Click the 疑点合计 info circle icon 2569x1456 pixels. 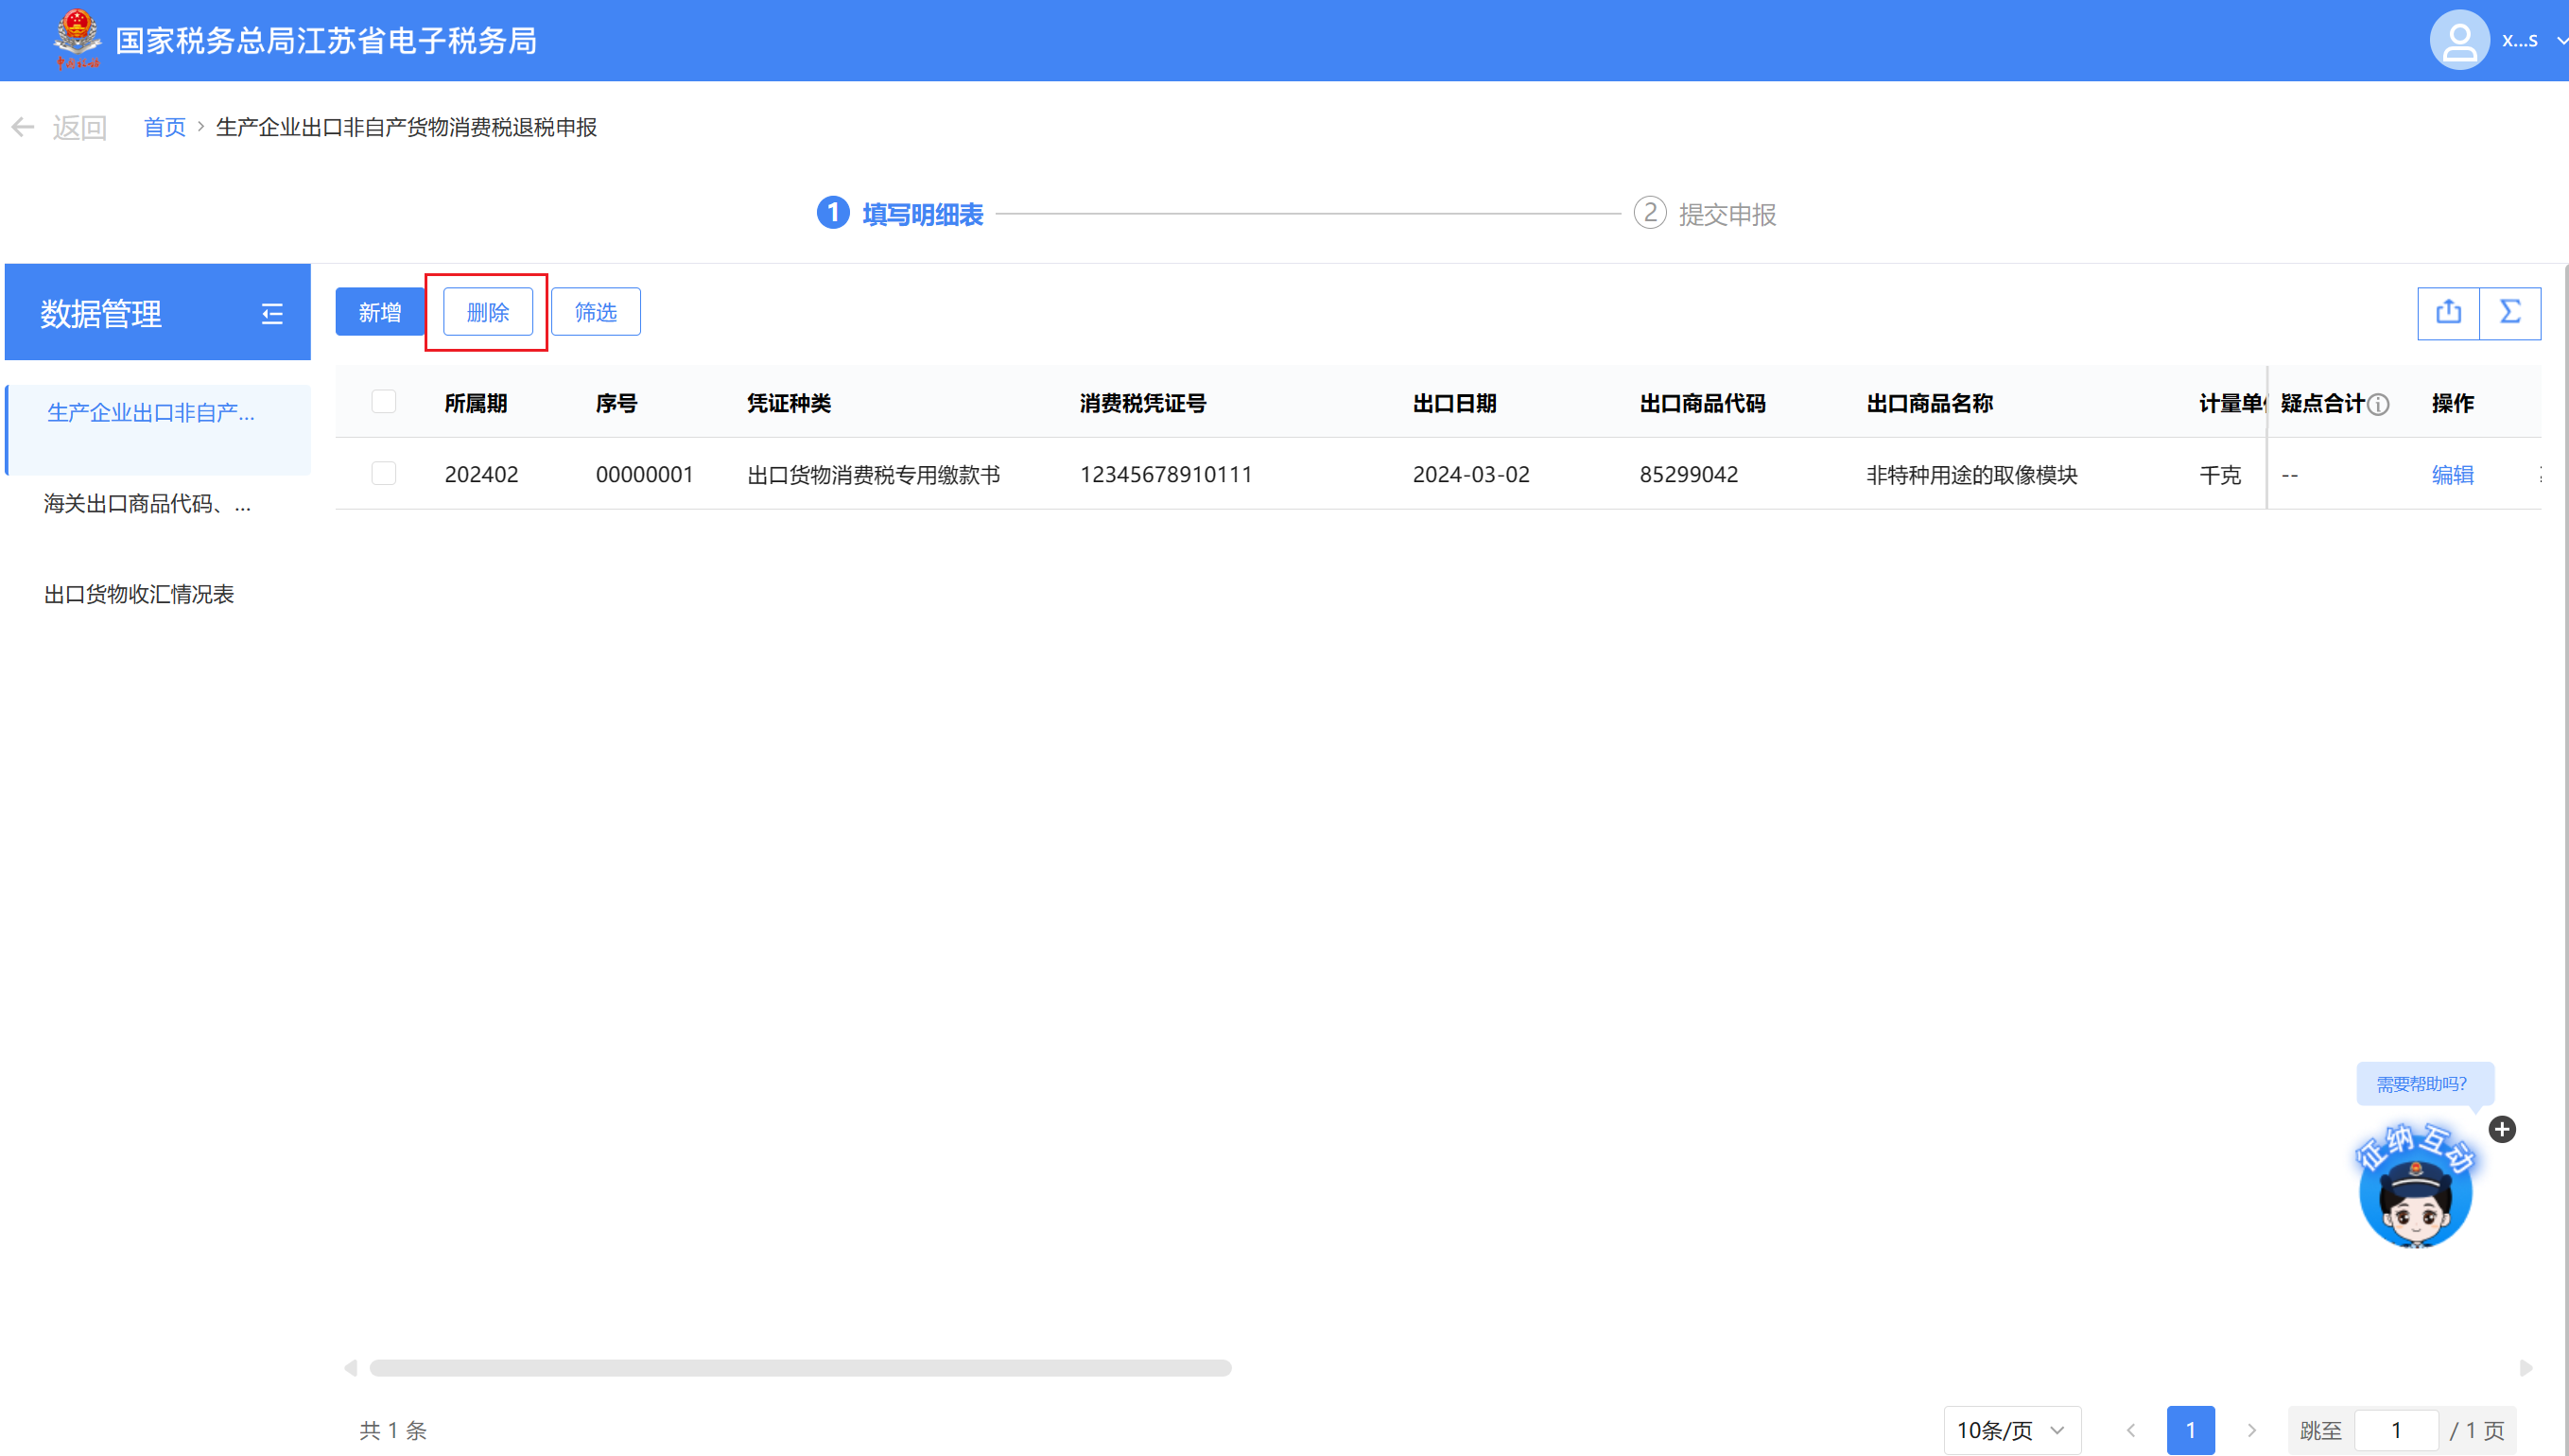(x=2379, y=404)
